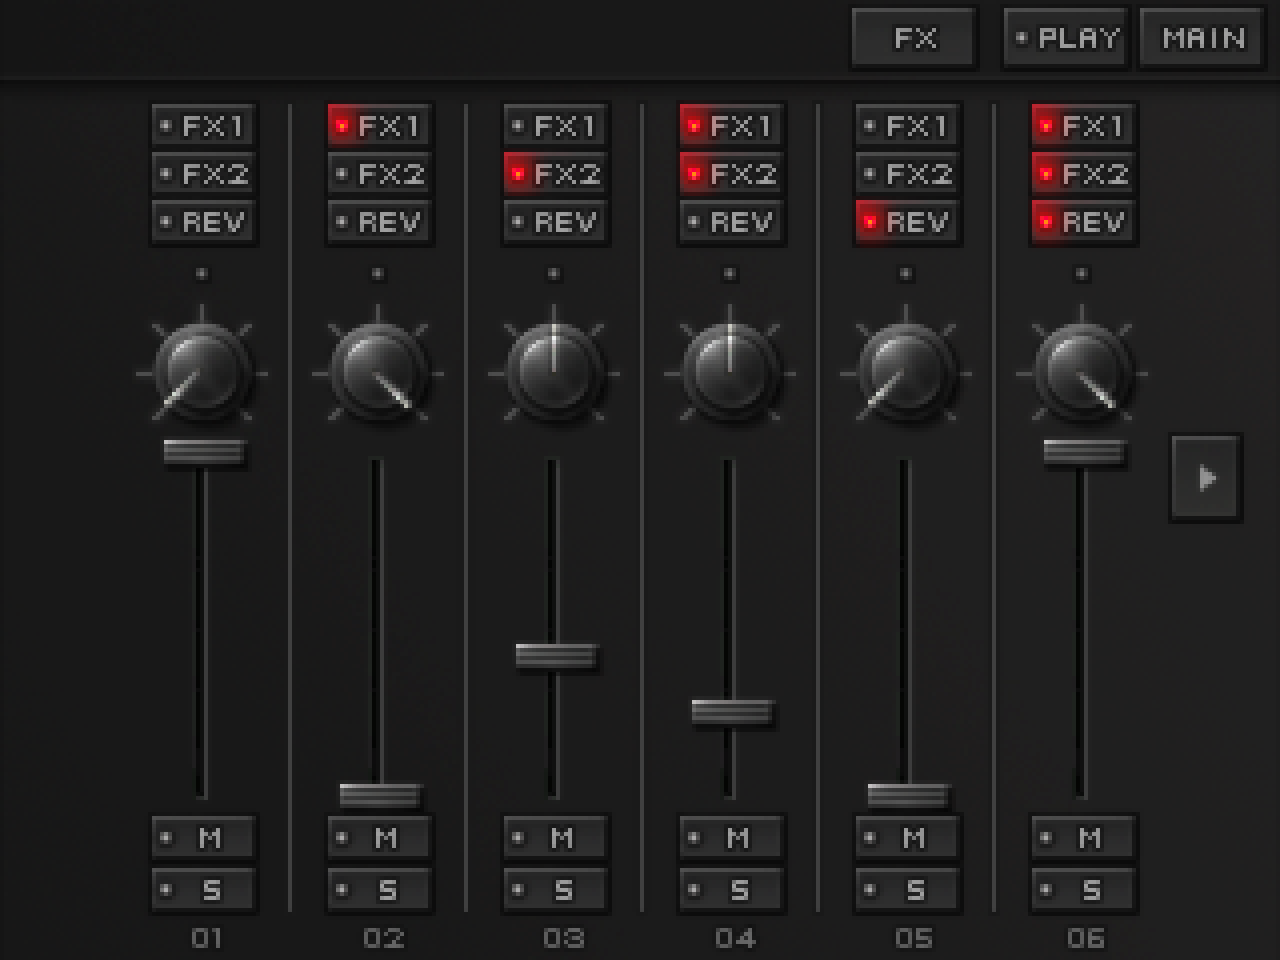Mute channel 05 with M button
This screenshot has height=960, width=1280.
coord(908,838)
